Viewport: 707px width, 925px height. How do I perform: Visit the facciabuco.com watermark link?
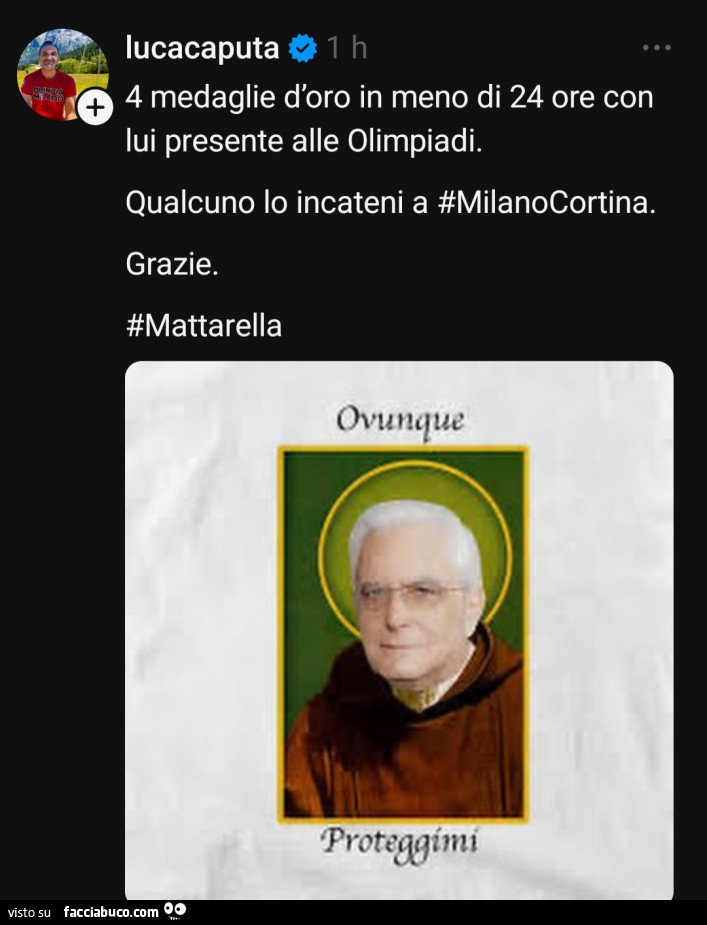pos(111,911)
